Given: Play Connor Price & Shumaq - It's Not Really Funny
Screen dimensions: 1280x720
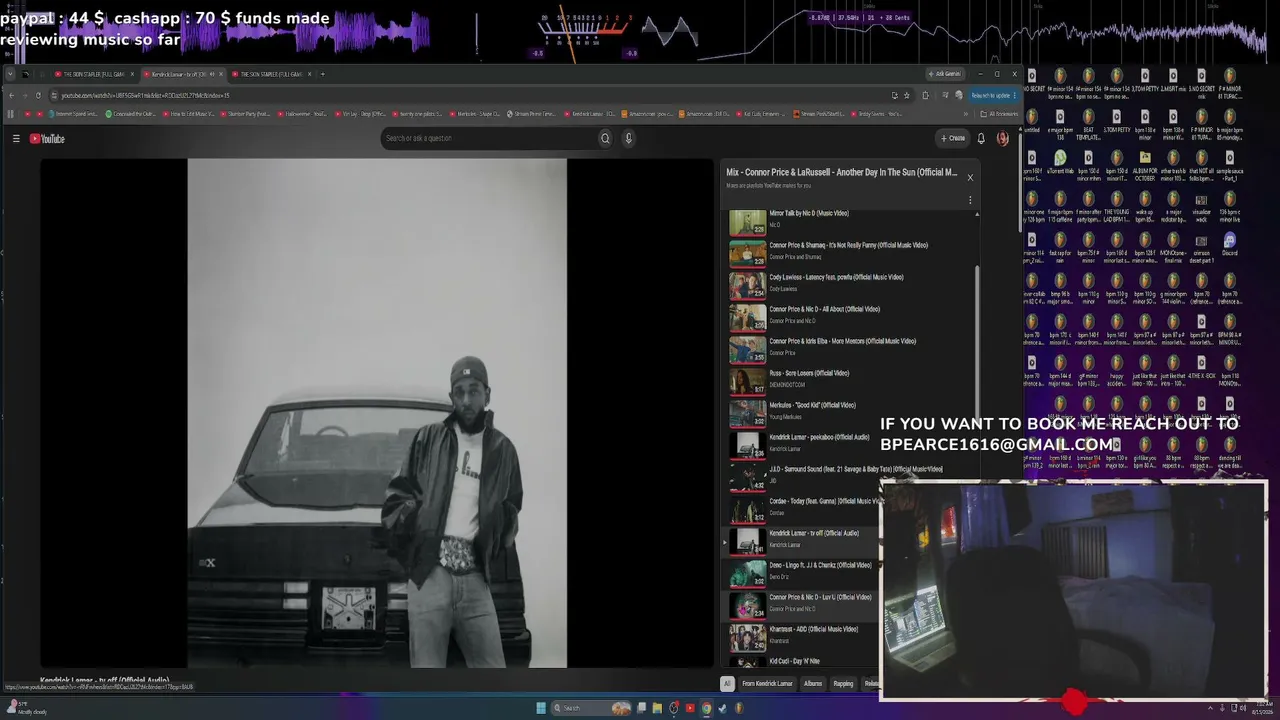Looking at the screenshot, I should (x=848, y=253).
